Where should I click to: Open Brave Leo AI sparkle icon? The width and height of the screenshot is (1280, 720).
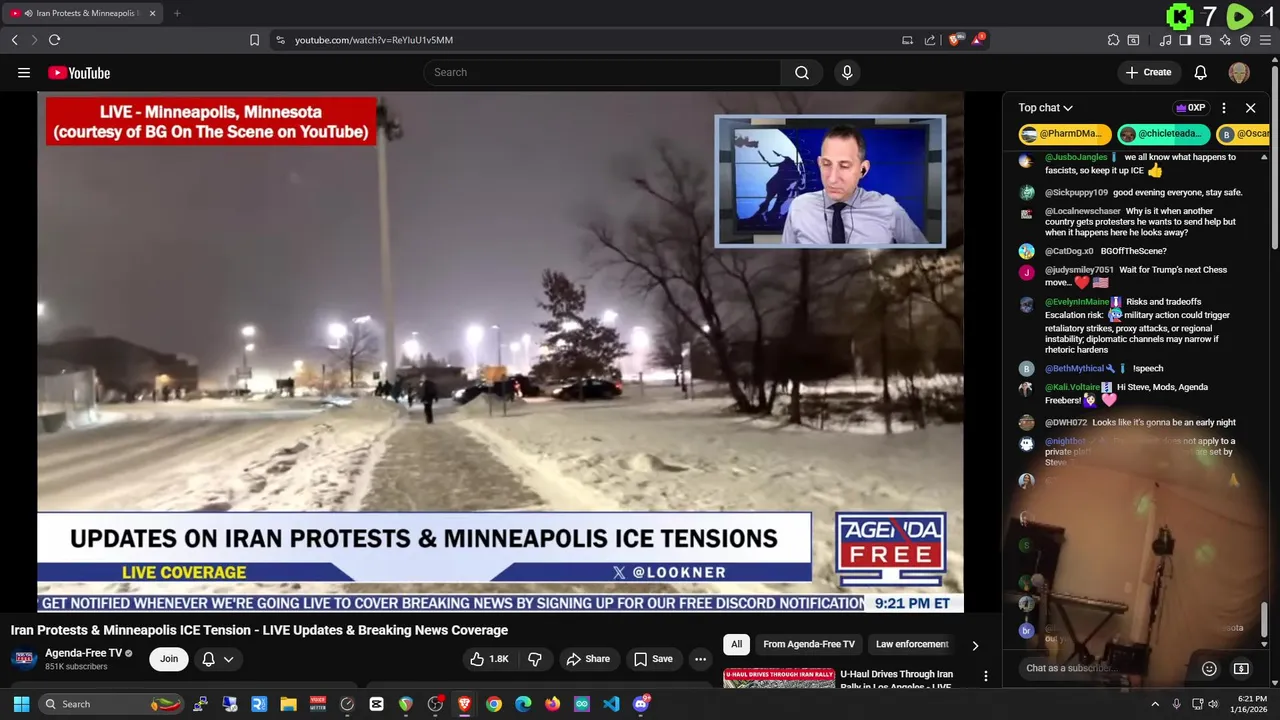[x=1225, y=40]
